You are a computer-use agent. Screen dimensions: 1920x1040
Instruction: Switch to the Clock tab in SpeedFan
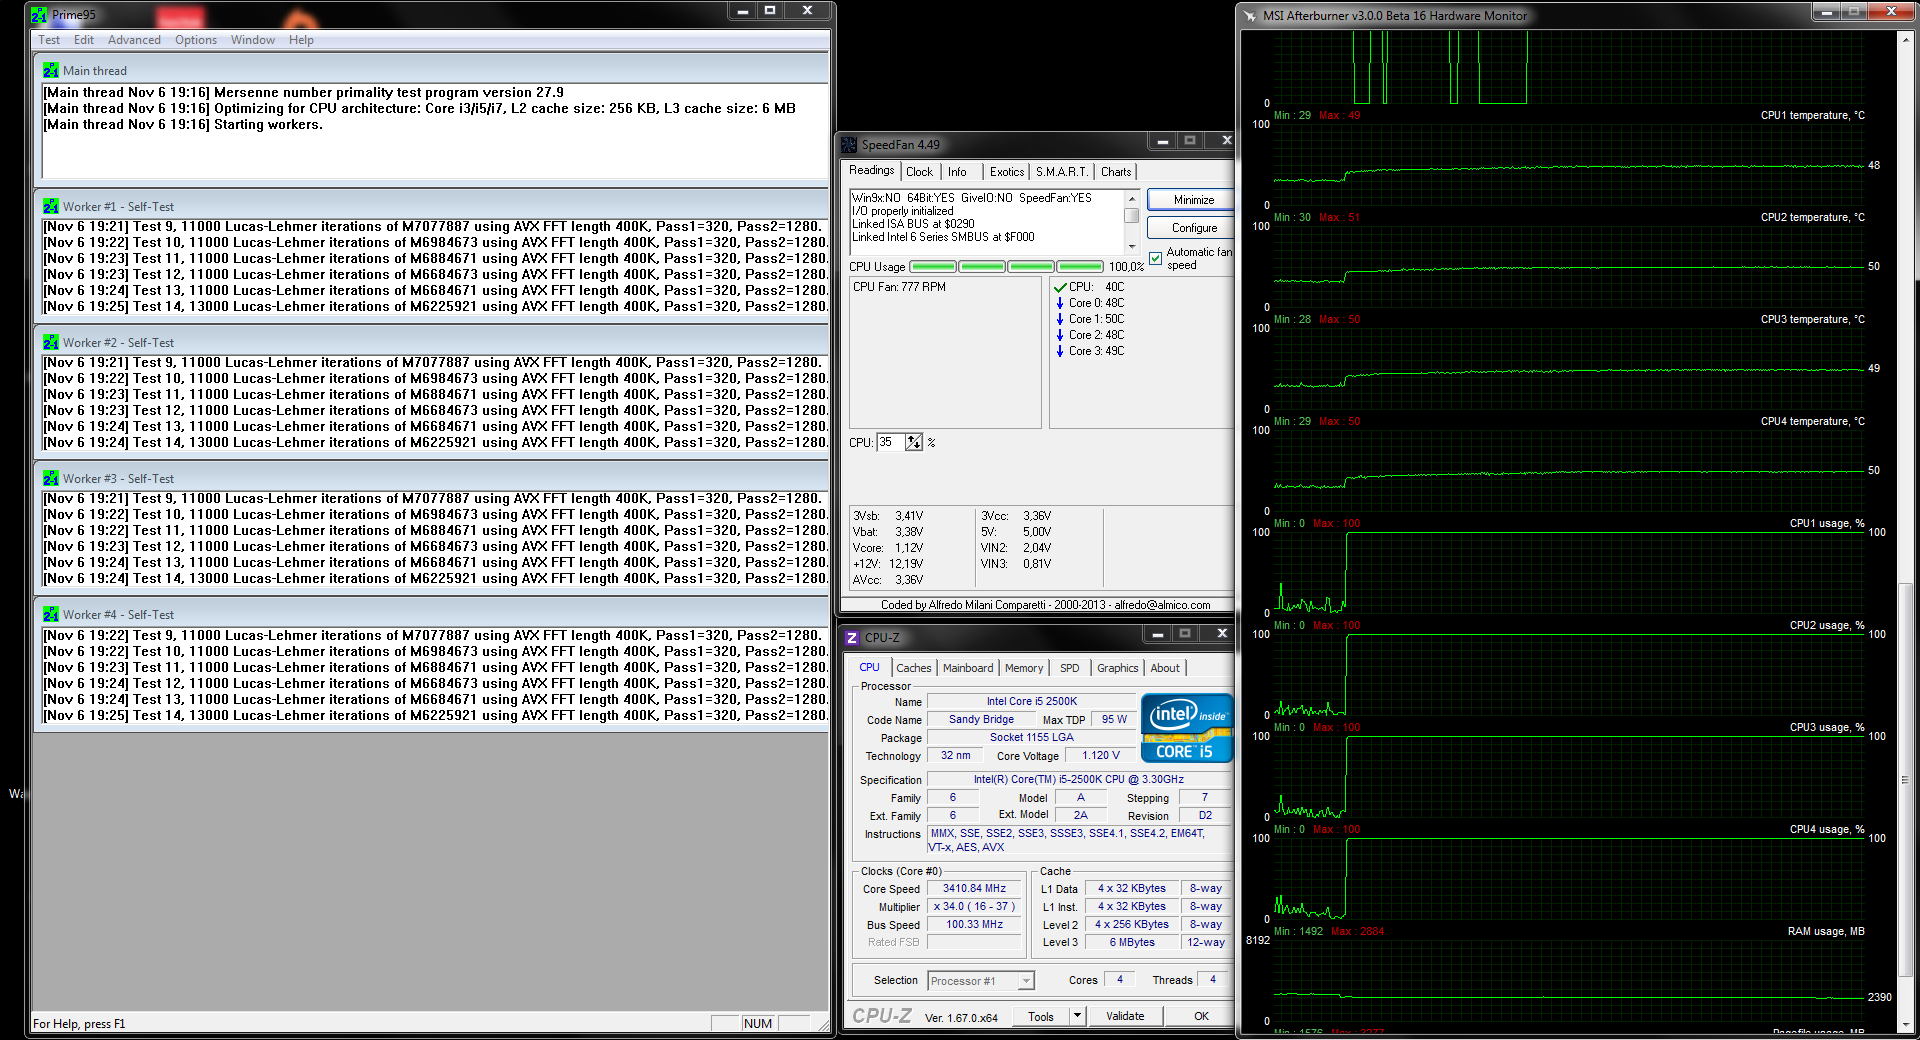920,172
